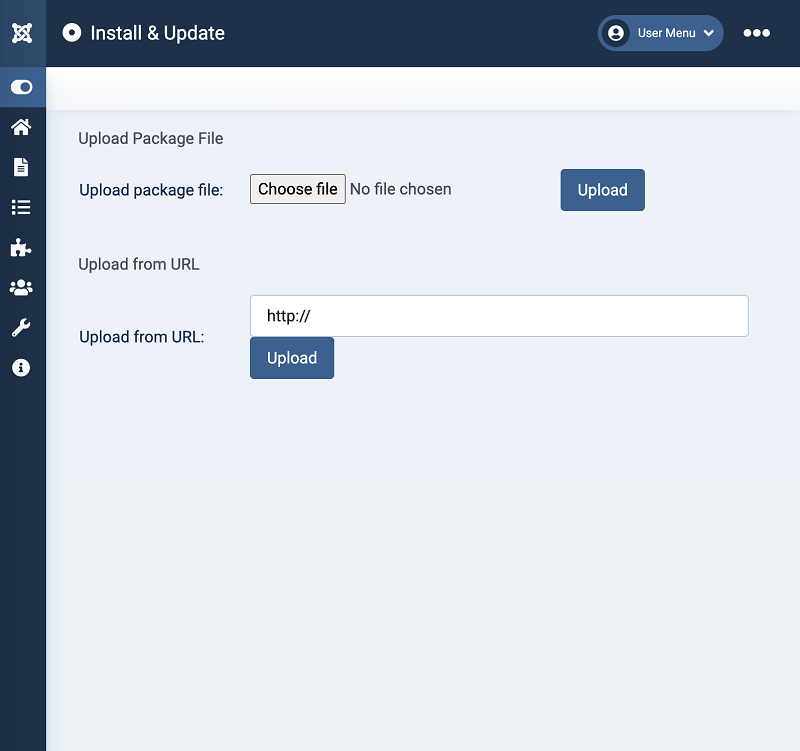Viewport: 800px width, 751px height.
Task: Open Components via the puzzle piece icon
Action: (x=21, y=248)
